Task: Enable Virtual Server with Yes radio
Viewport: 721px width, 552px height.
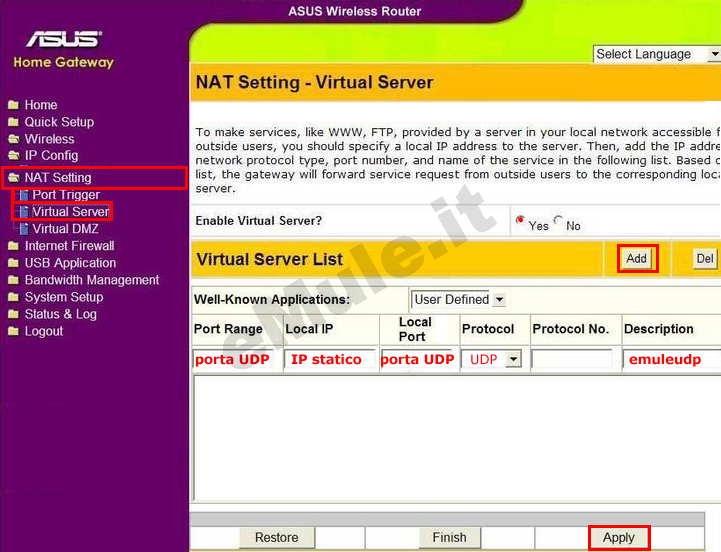Action: (x=520, y=220)
